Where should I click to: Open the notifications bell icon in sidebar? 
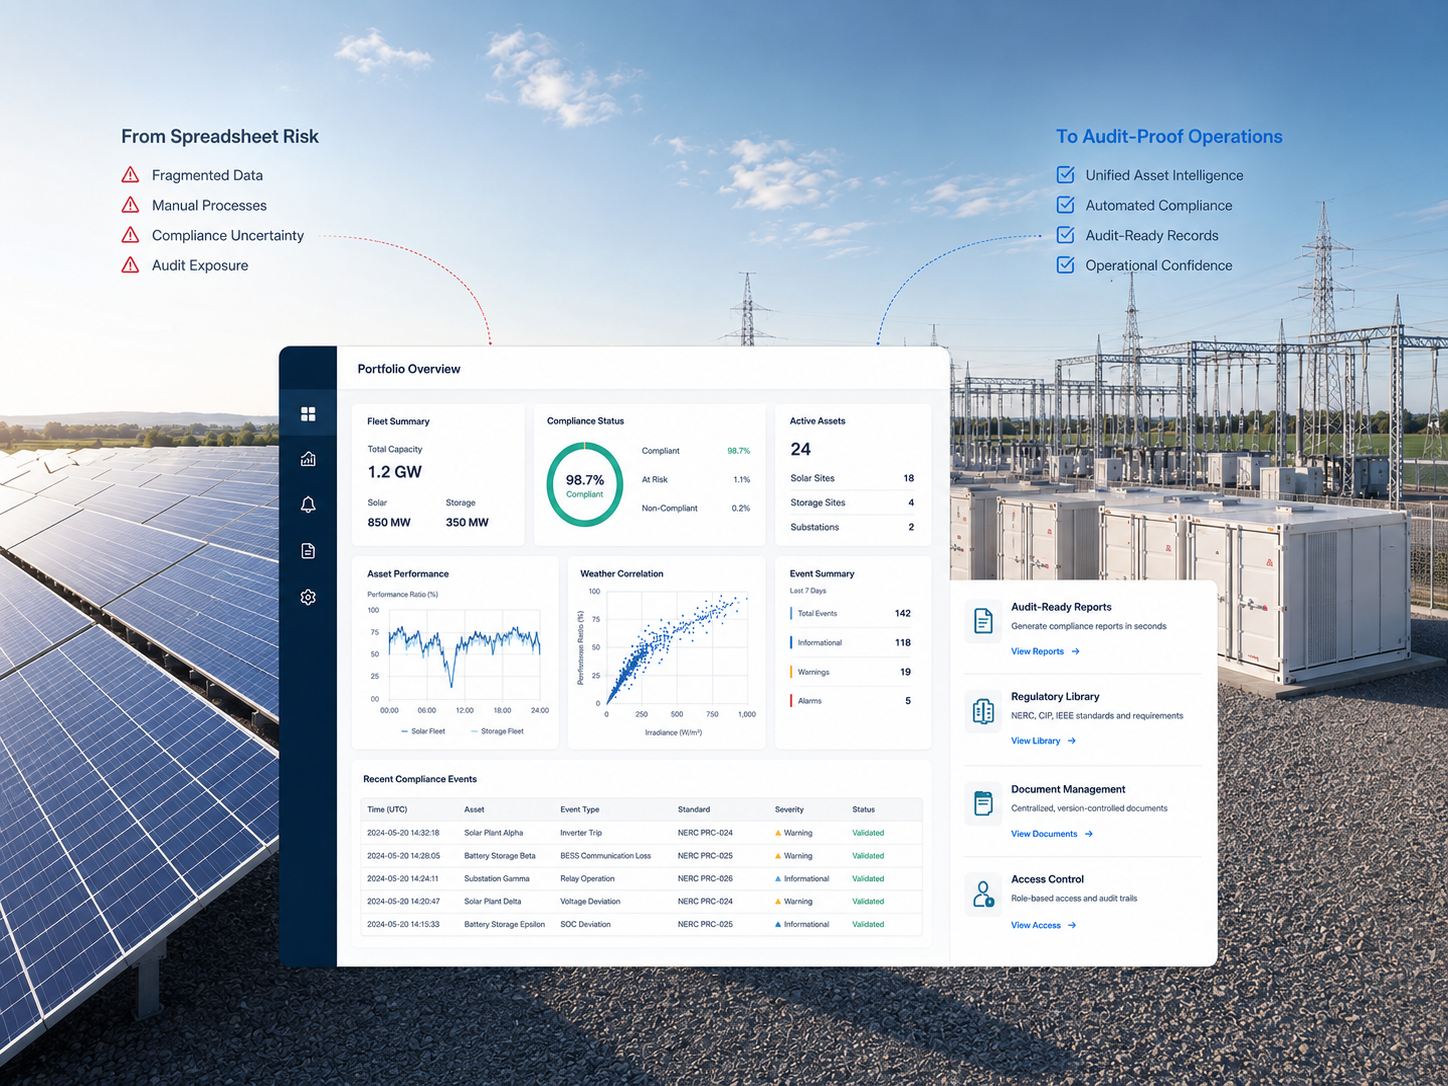click(x=308, y=505)
